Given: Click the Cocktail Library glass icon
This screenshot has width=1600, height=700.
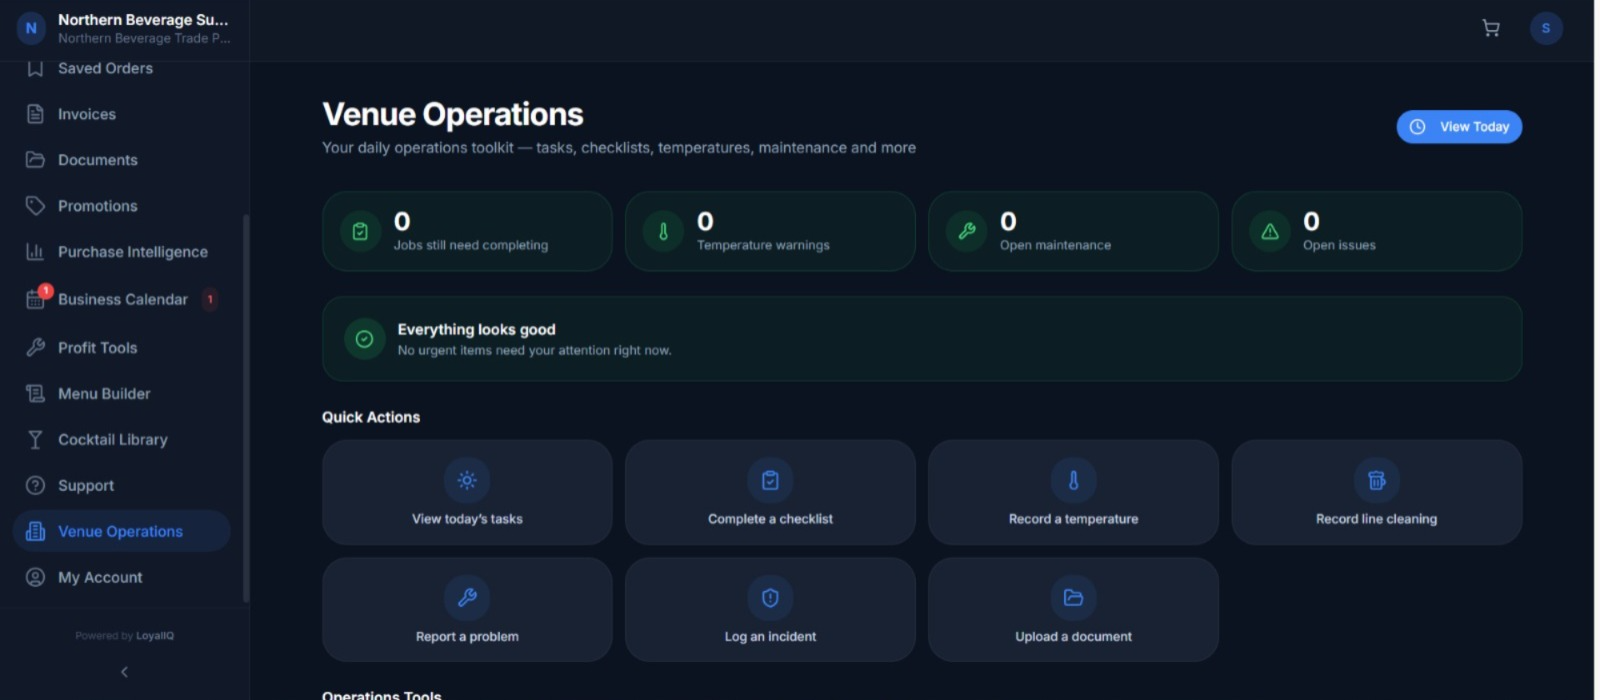Looking at the screenshot, I should tap(35, 440).
